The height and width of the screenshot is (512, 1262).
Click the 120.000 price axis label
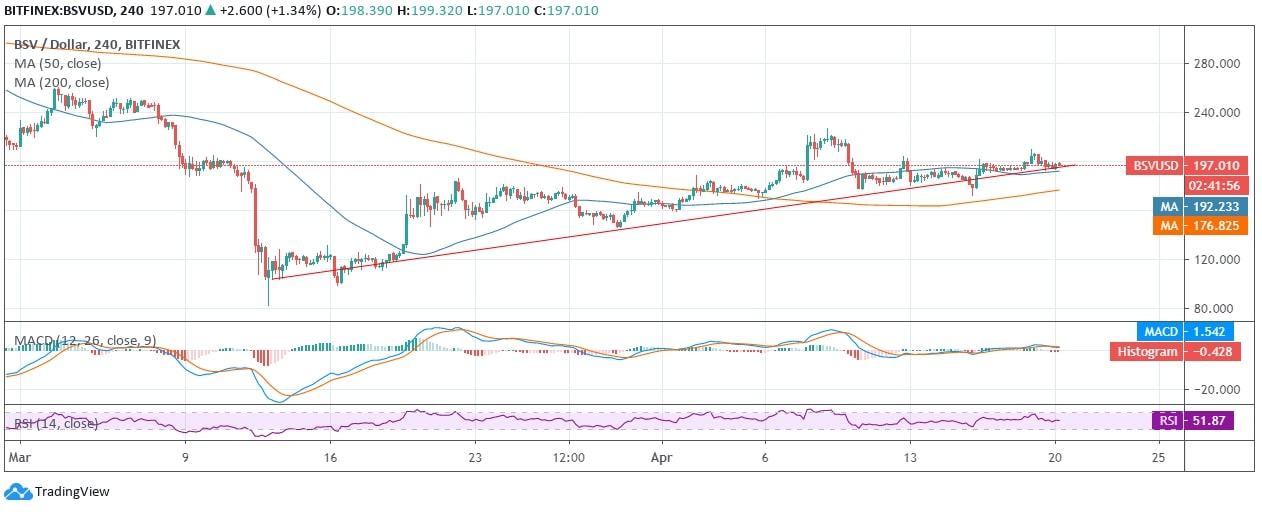point(1215,260)
